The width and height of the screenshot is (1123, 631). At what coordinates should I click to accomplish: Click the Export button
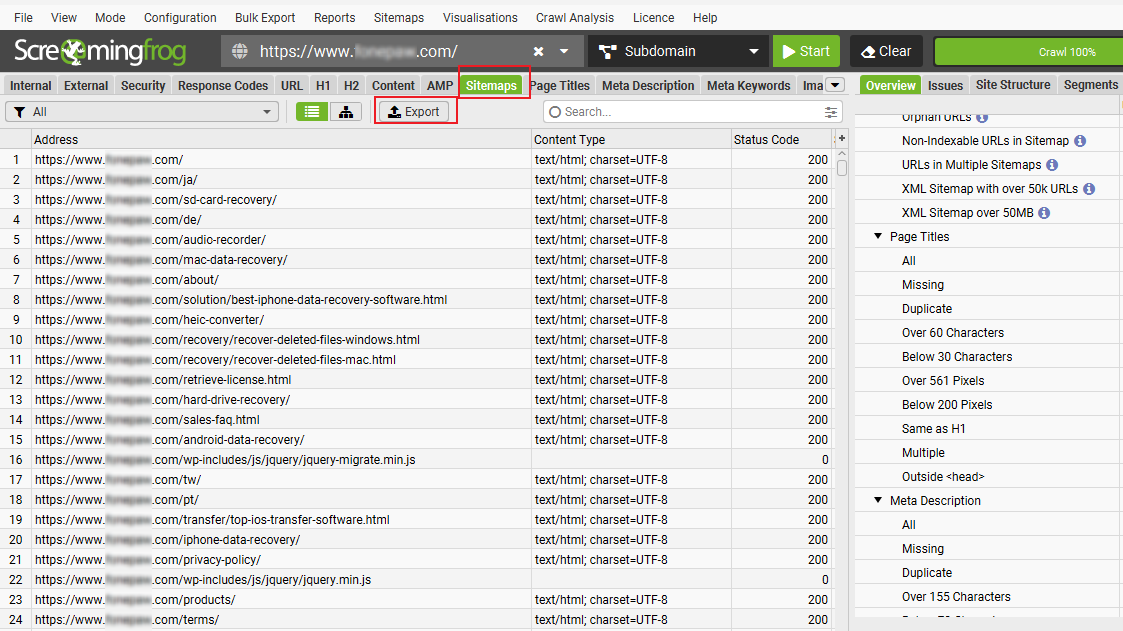point(414,112)
